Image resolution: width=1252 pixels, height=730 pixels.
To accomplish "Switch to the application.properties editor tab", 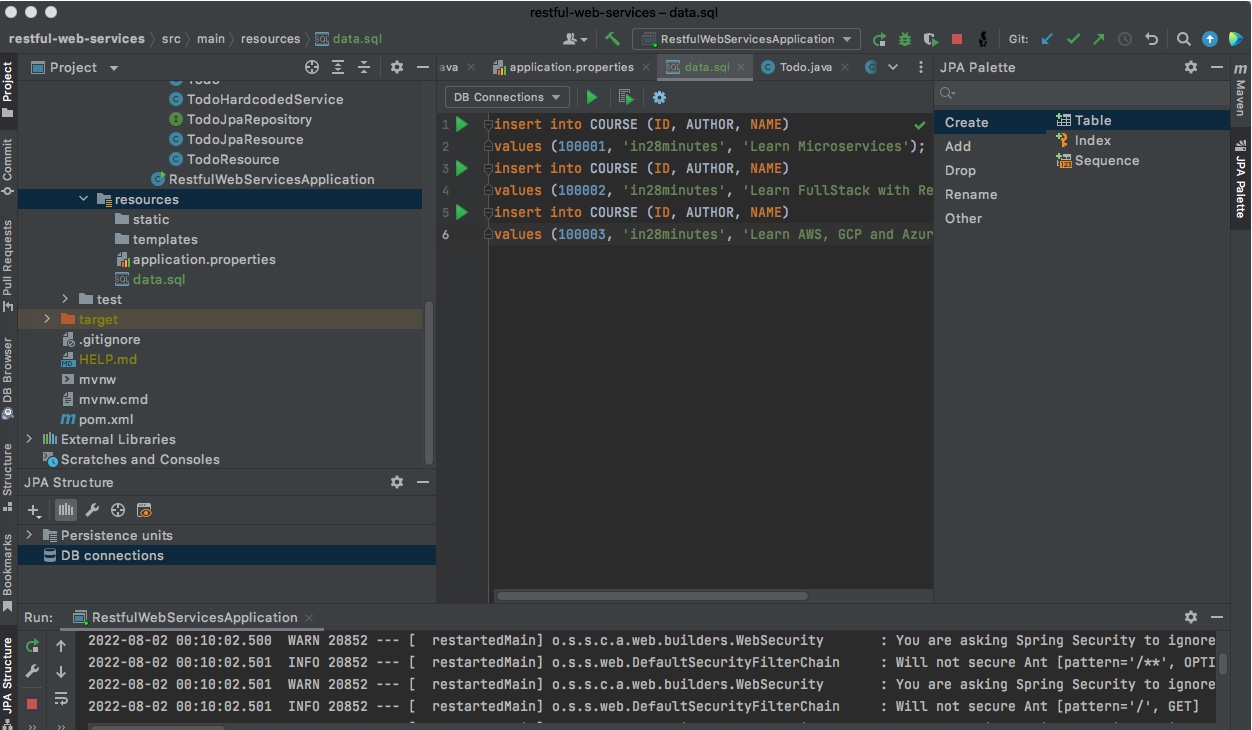I will pos(570,67).
